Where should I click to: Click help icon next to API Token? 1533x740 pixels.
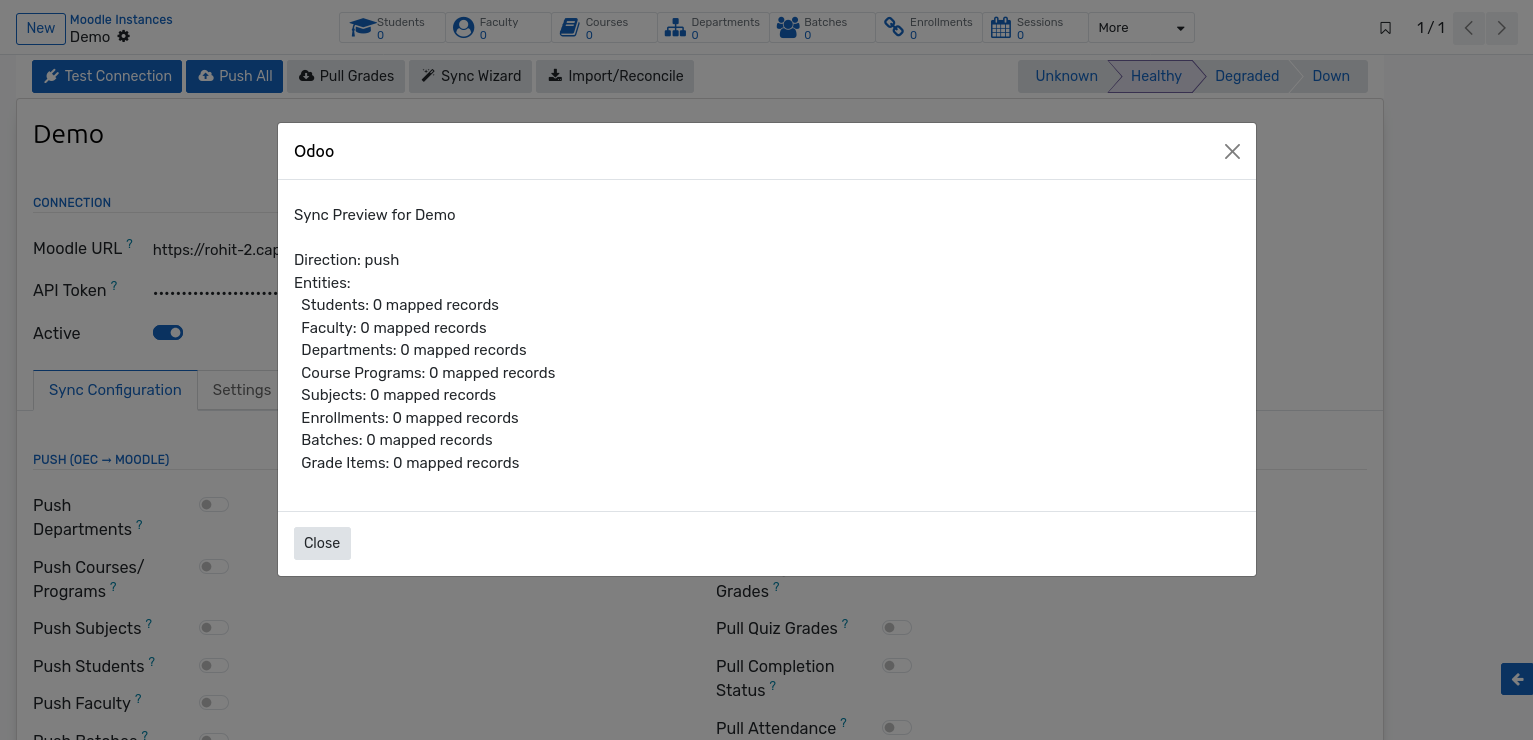[x=114, y=286]
